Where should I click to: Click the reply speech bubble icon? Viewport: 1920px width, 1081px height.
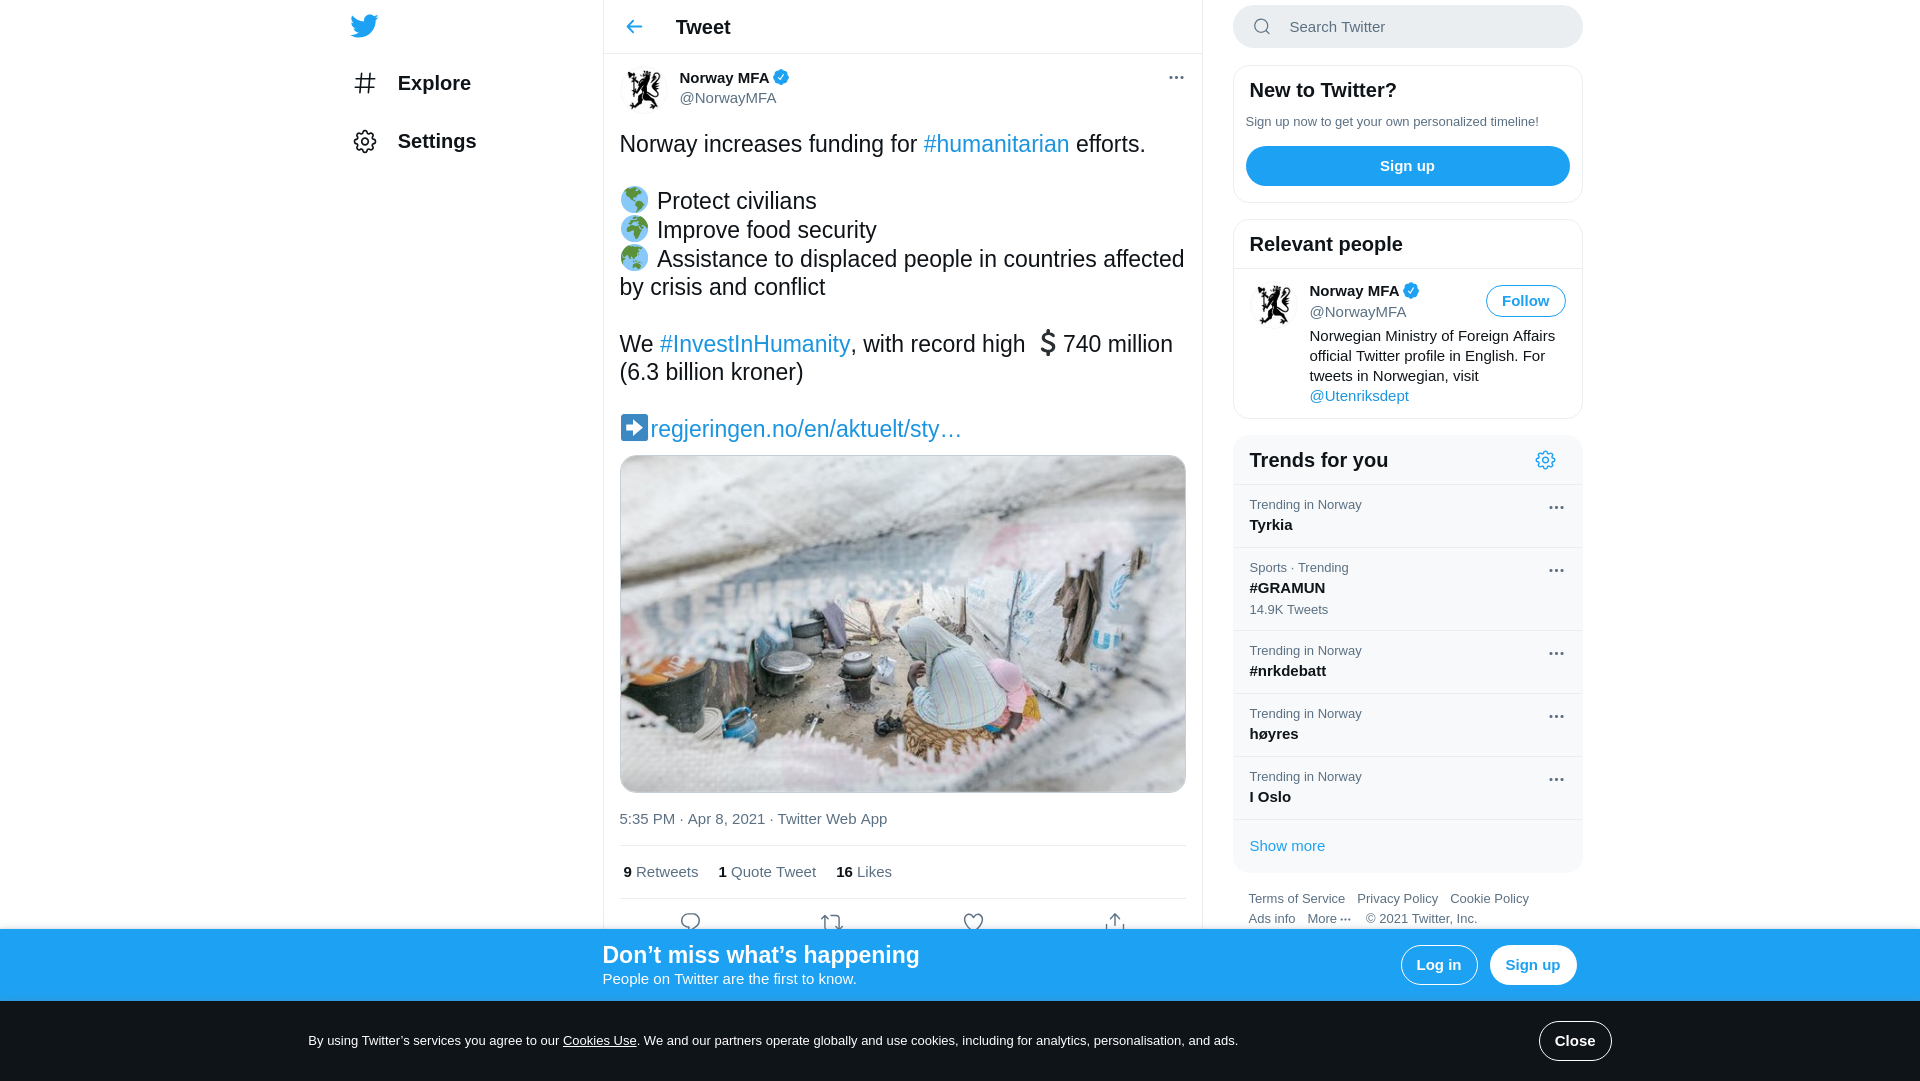click(x=690, y=921)
